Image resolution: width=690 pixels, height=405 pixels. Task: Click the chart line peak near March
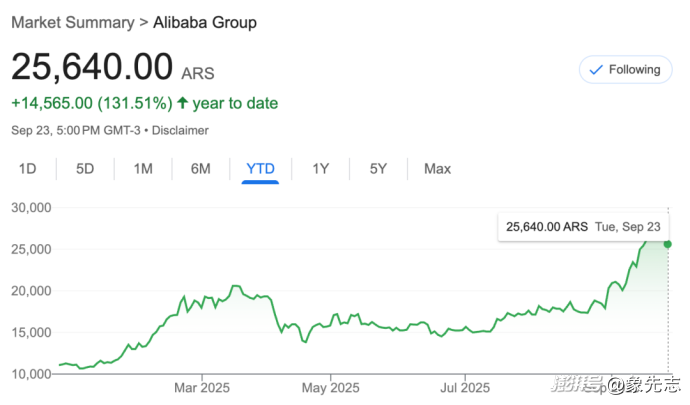[235, 286]
